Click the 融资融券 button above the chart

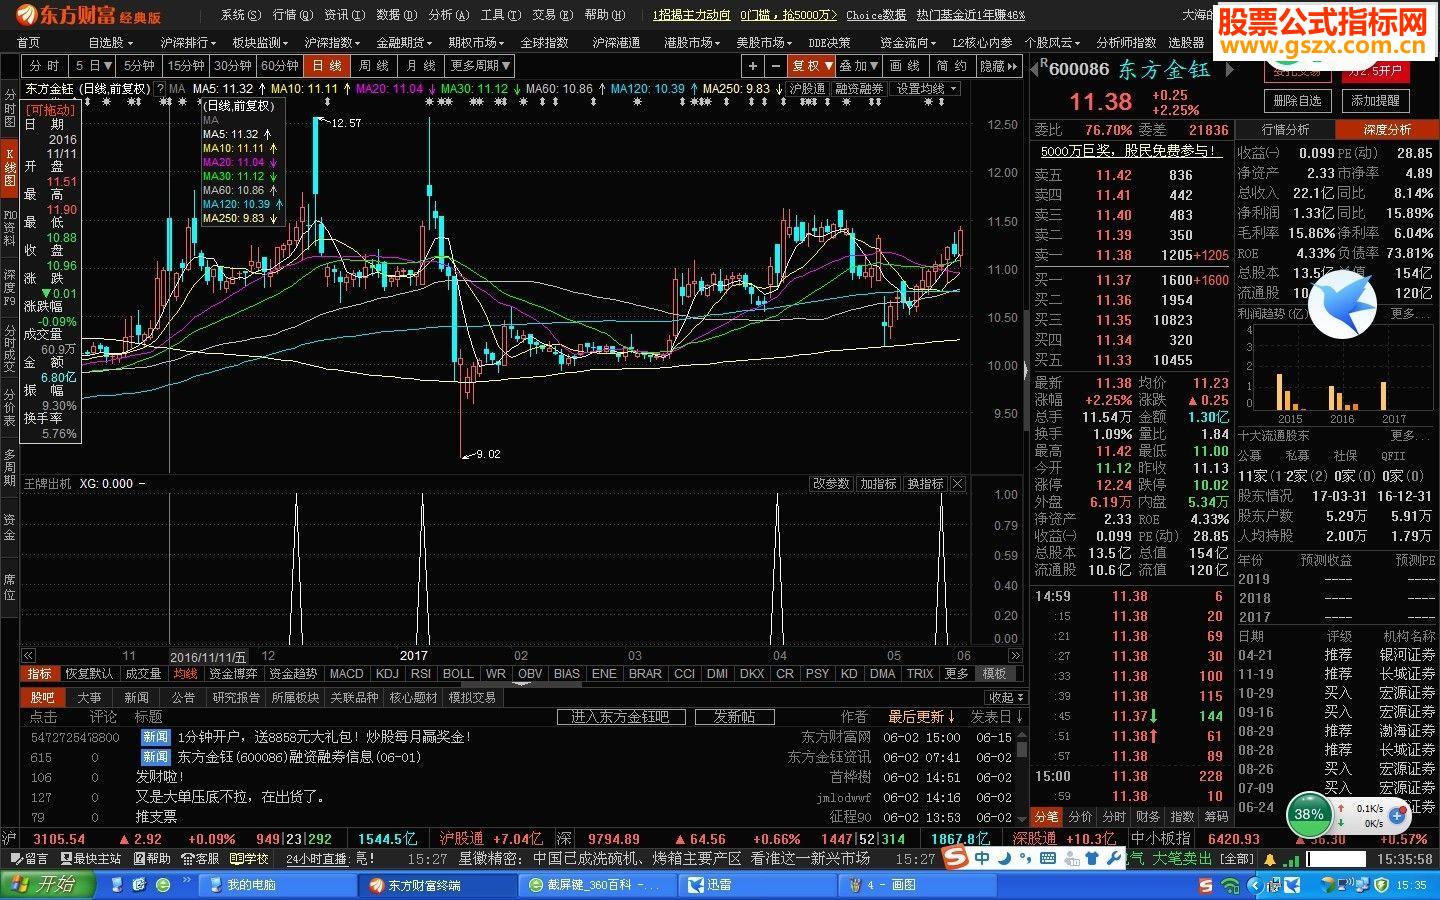pos(859,89)
